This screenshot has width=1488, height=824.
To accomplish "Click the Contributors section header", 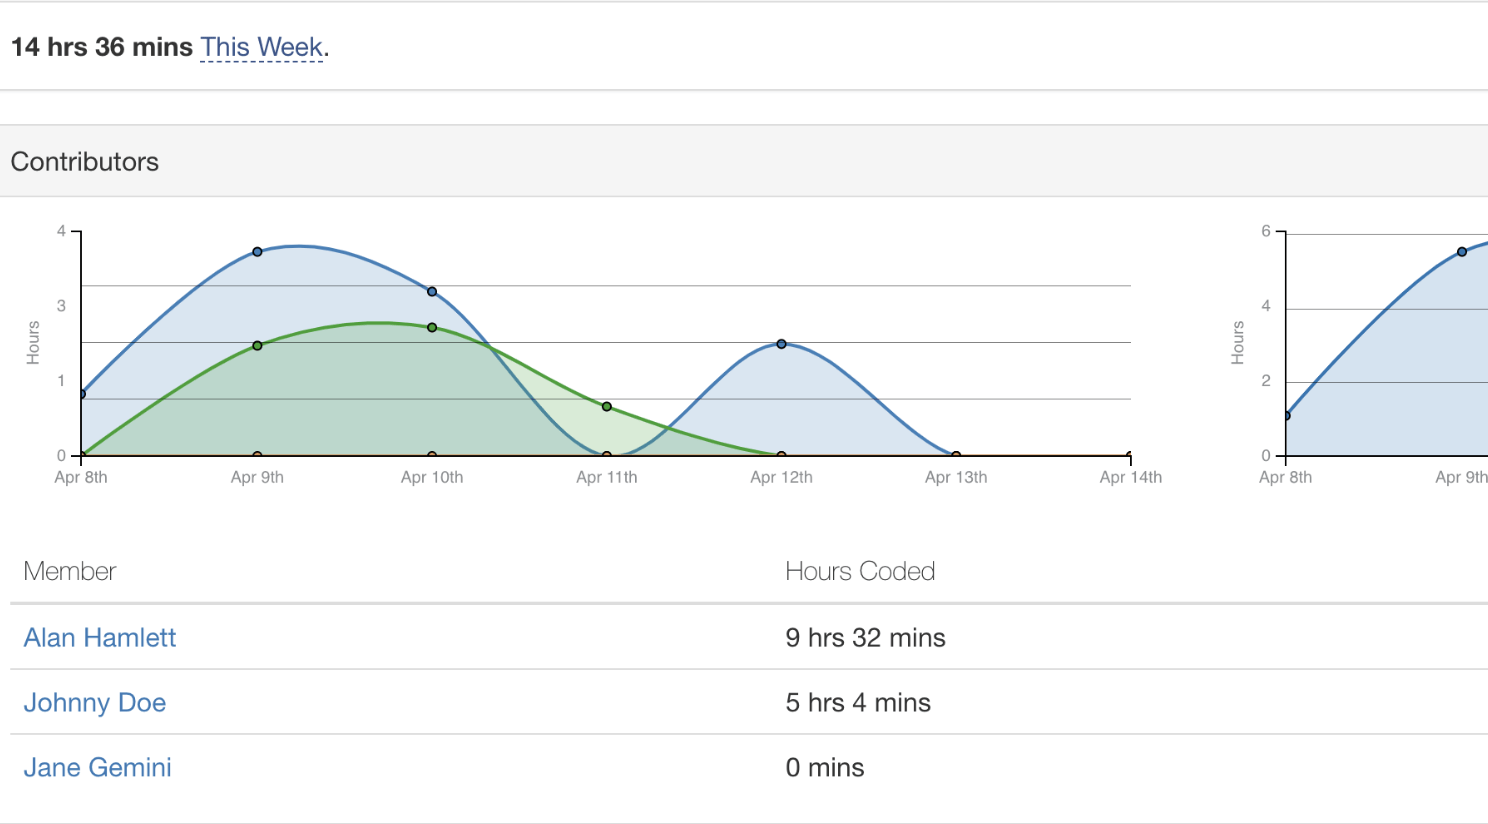I will coord(85,161).
